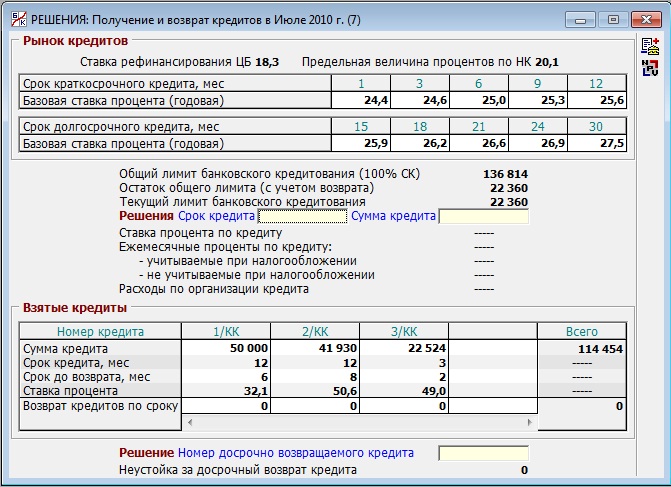This screenshot has width=671, height=487.
Task: Select the 15-month long-term credit term
Action: click(361, 127)
